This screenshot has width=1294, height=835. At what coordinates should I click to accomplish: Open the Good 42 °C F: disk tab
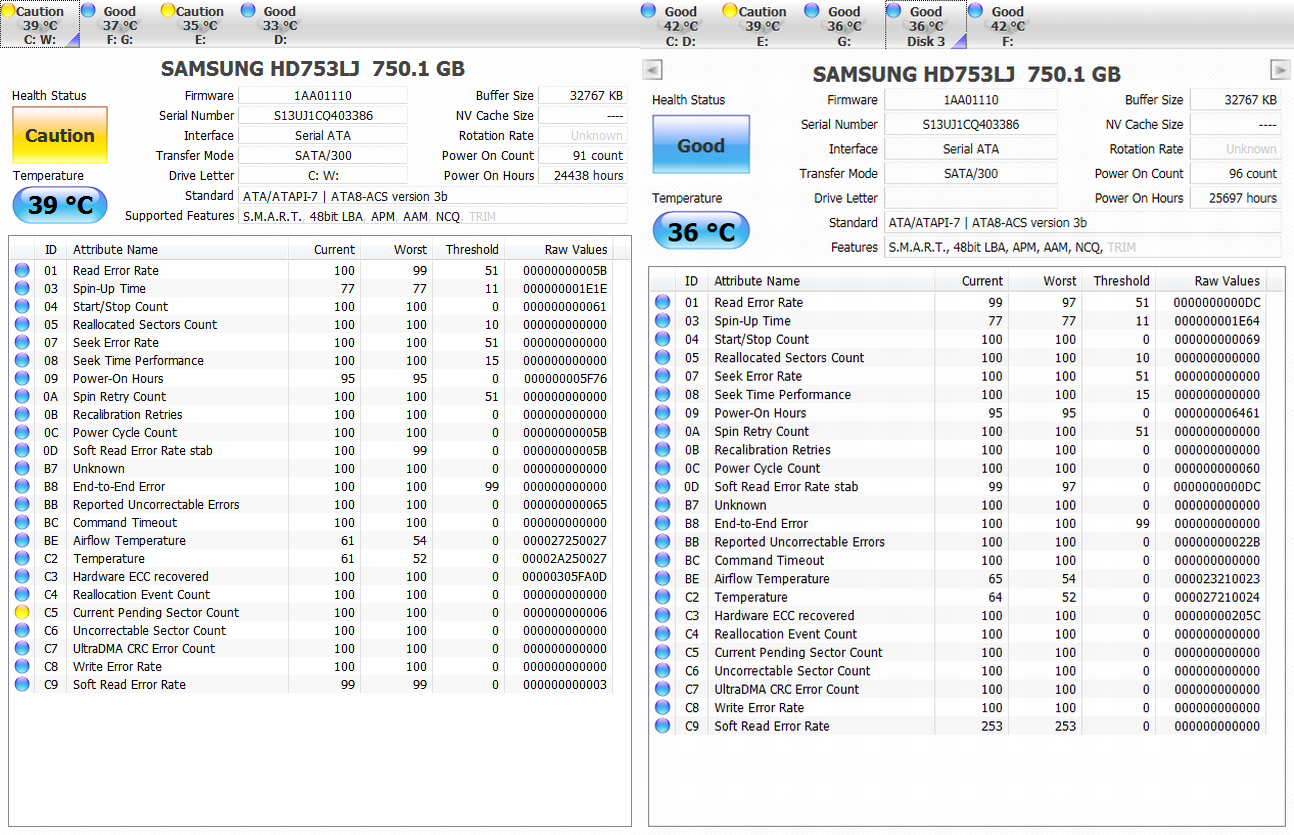click(x=1007, y=25)
